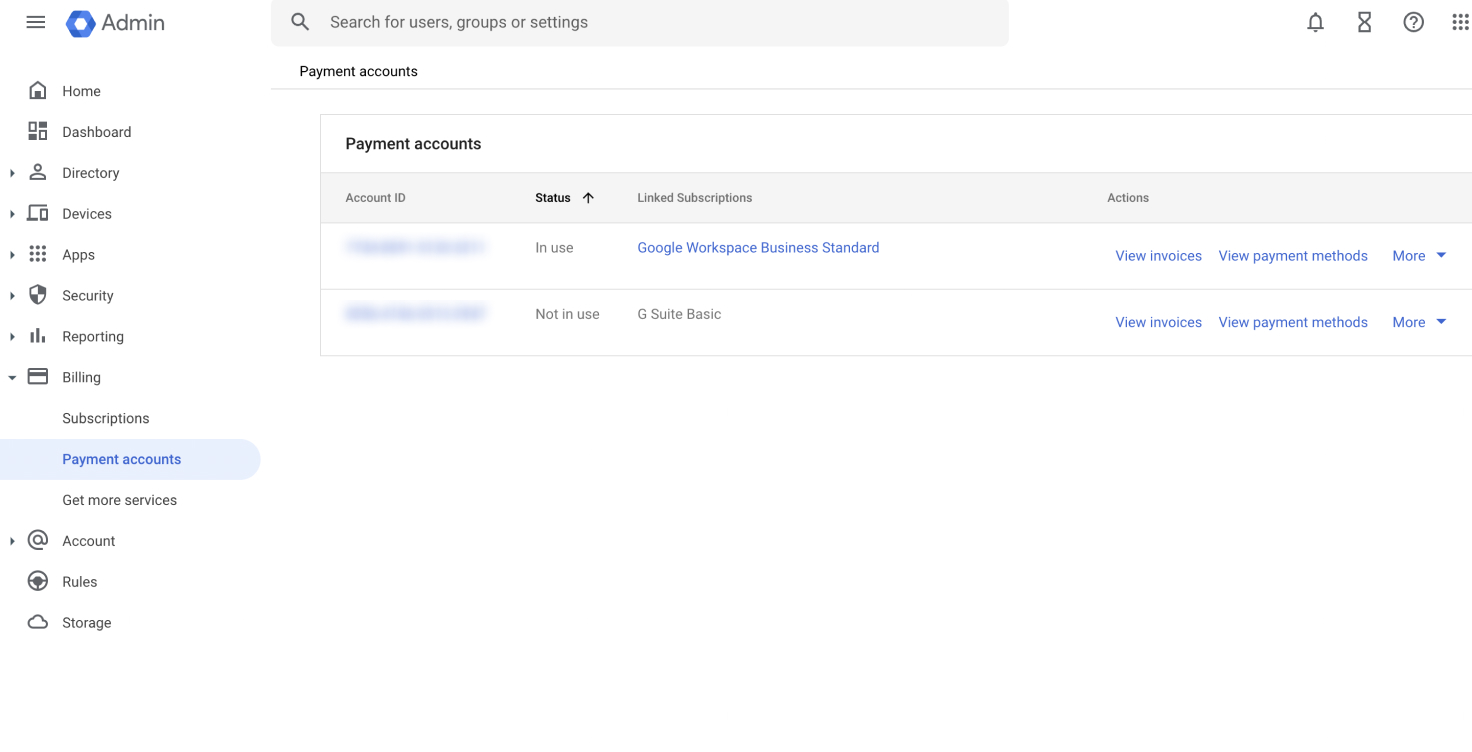Open Google Workspace Business Standard link

[x=758, y=248]
